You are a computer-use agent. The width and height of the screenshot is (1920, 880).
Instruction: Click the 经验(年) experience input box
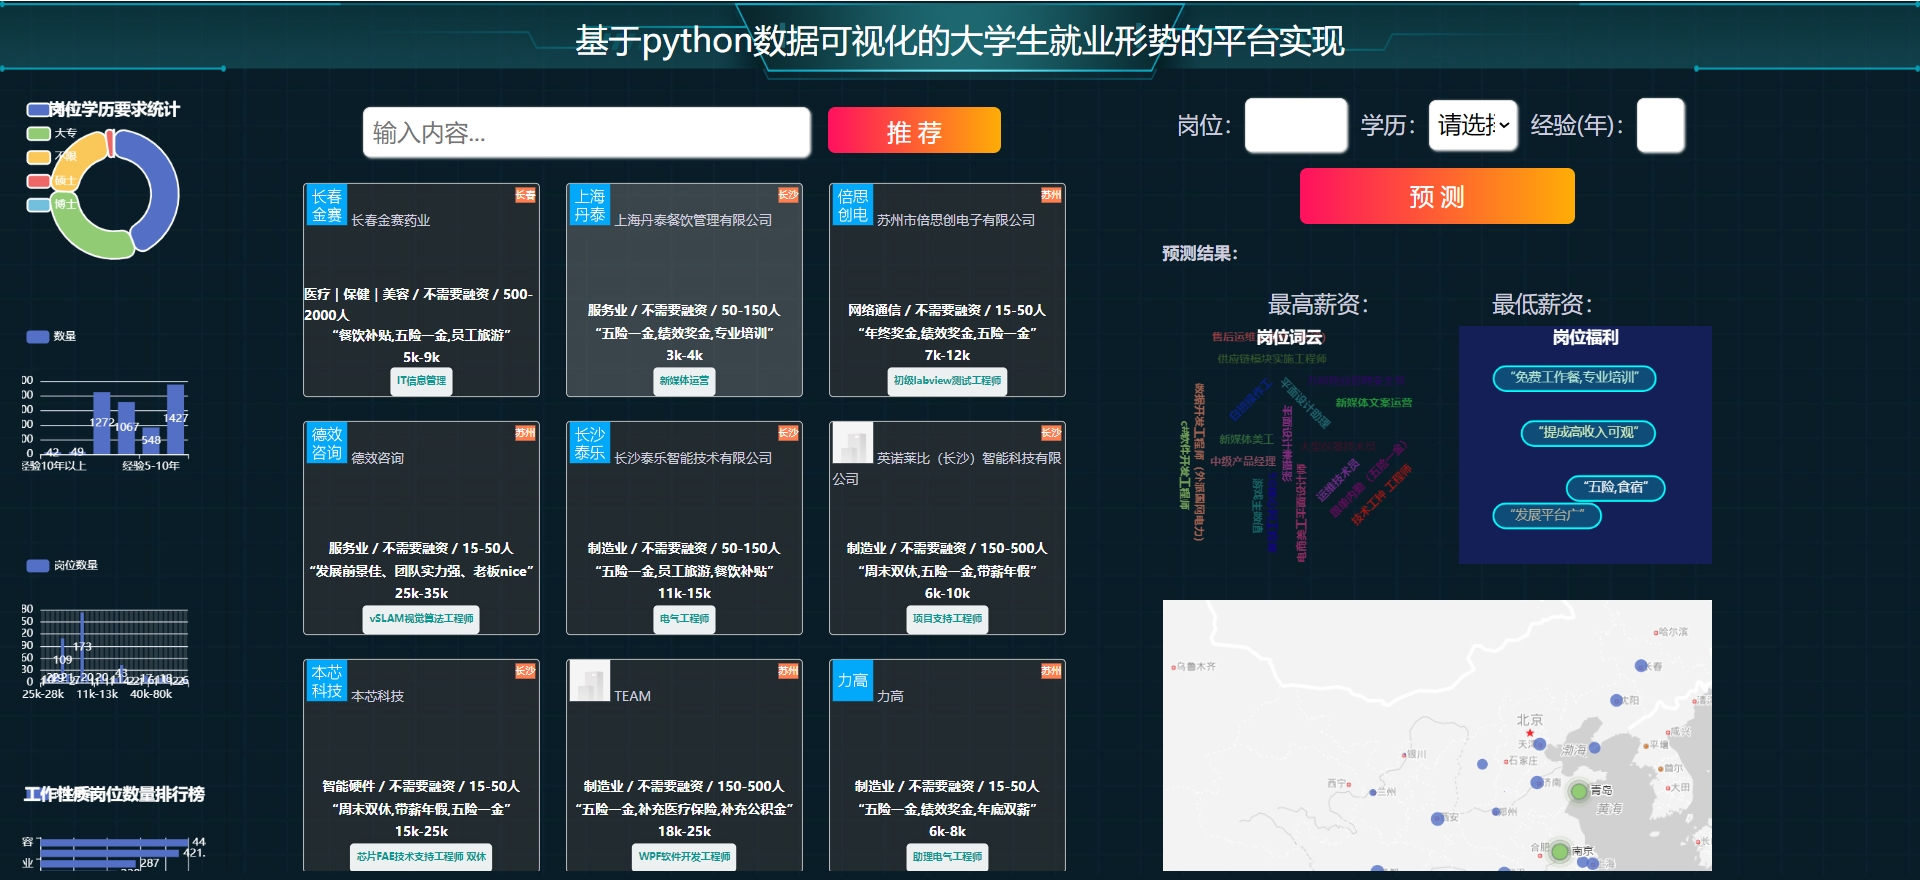tap(1661, 125)
